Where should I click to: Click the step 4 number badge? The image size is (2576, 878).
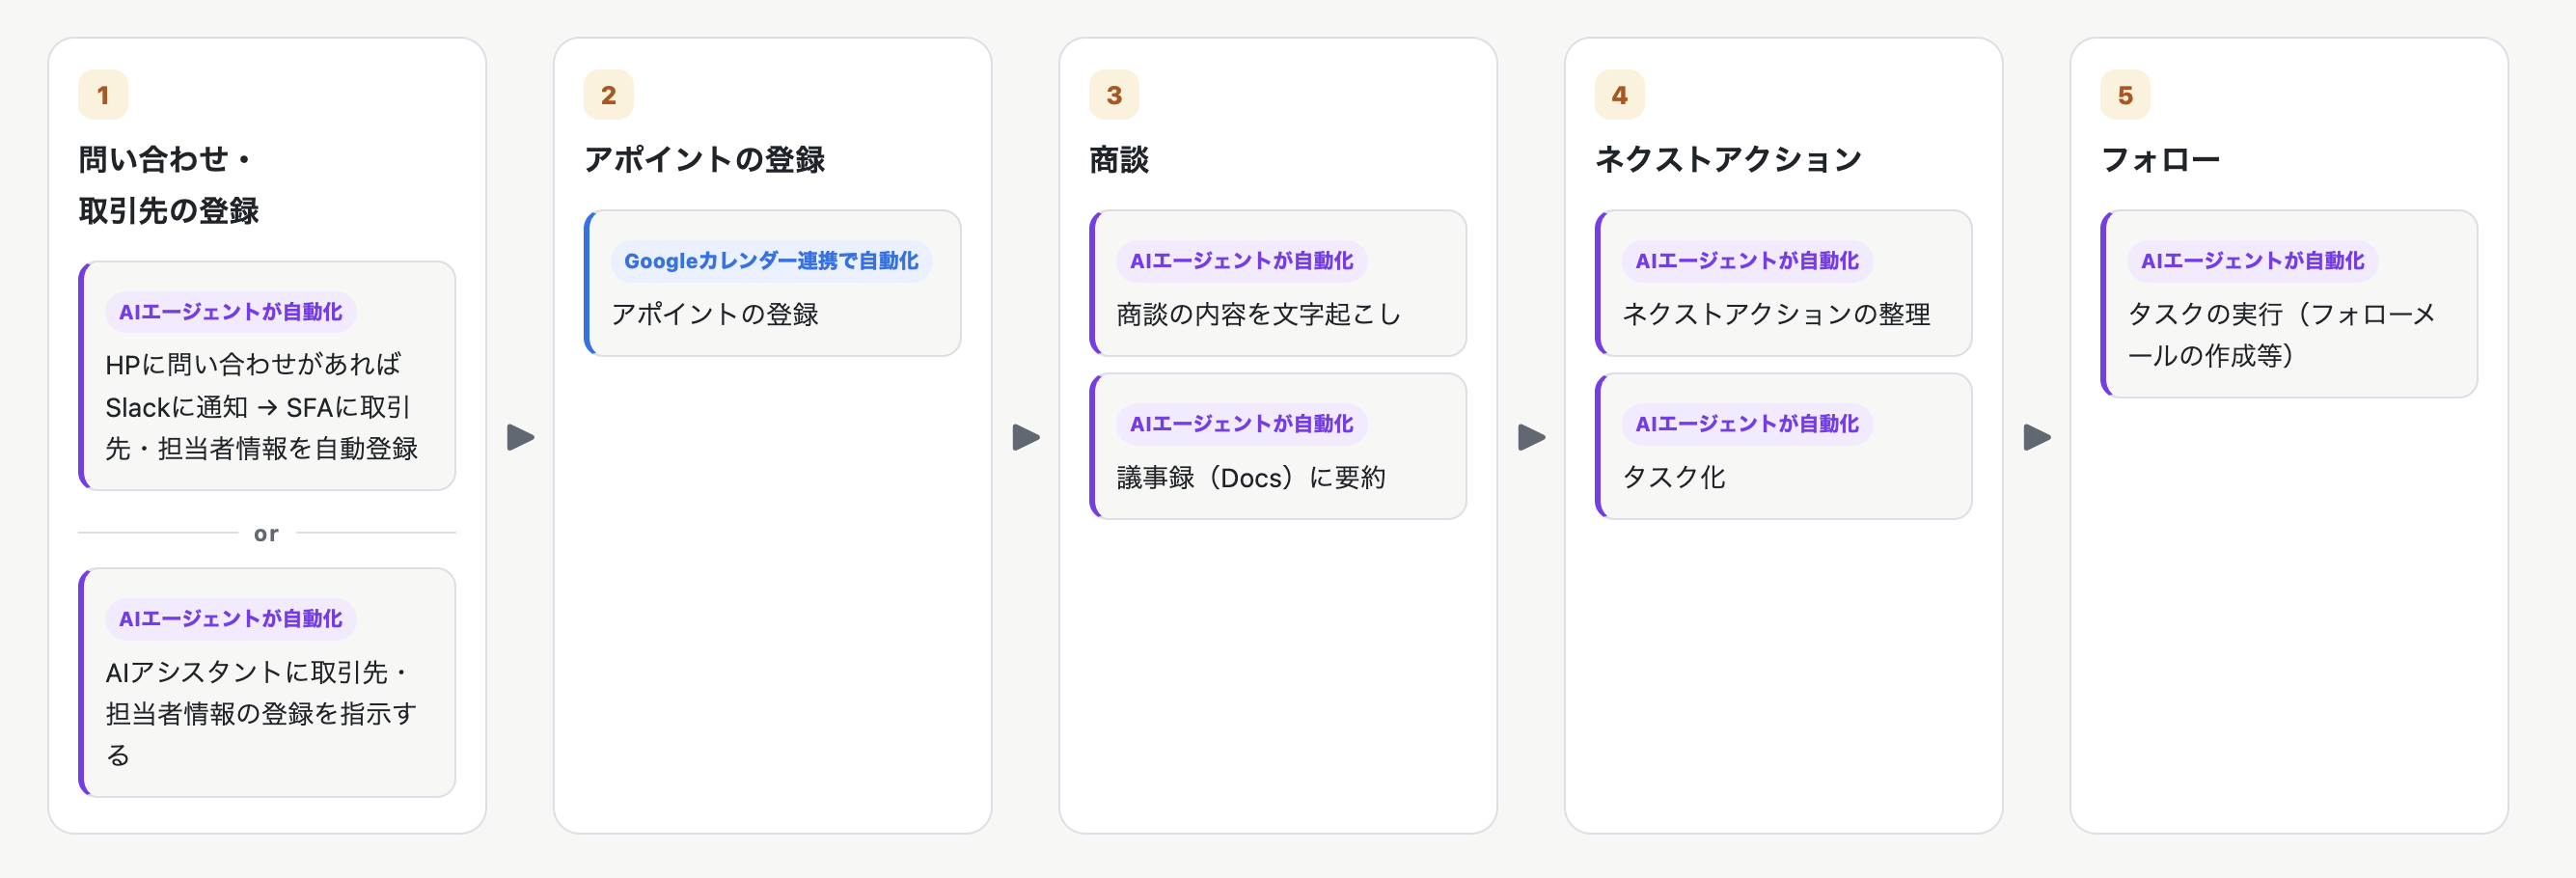[x=1620, y=95]
